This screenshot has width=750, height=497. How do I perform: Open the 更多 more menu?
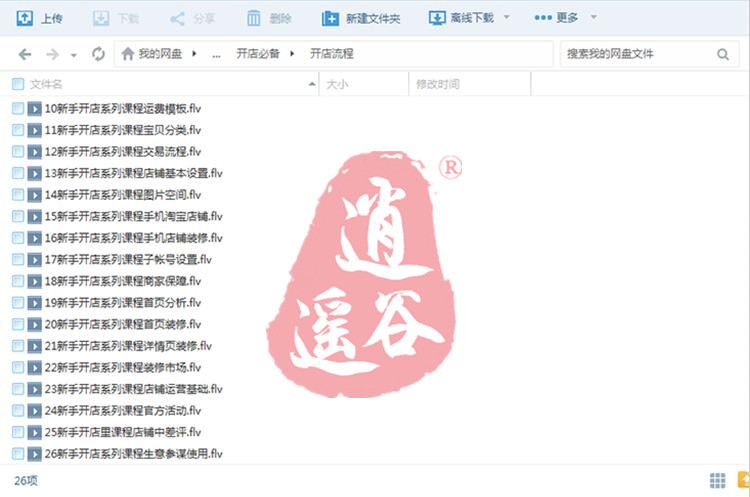tap(556, 18)
